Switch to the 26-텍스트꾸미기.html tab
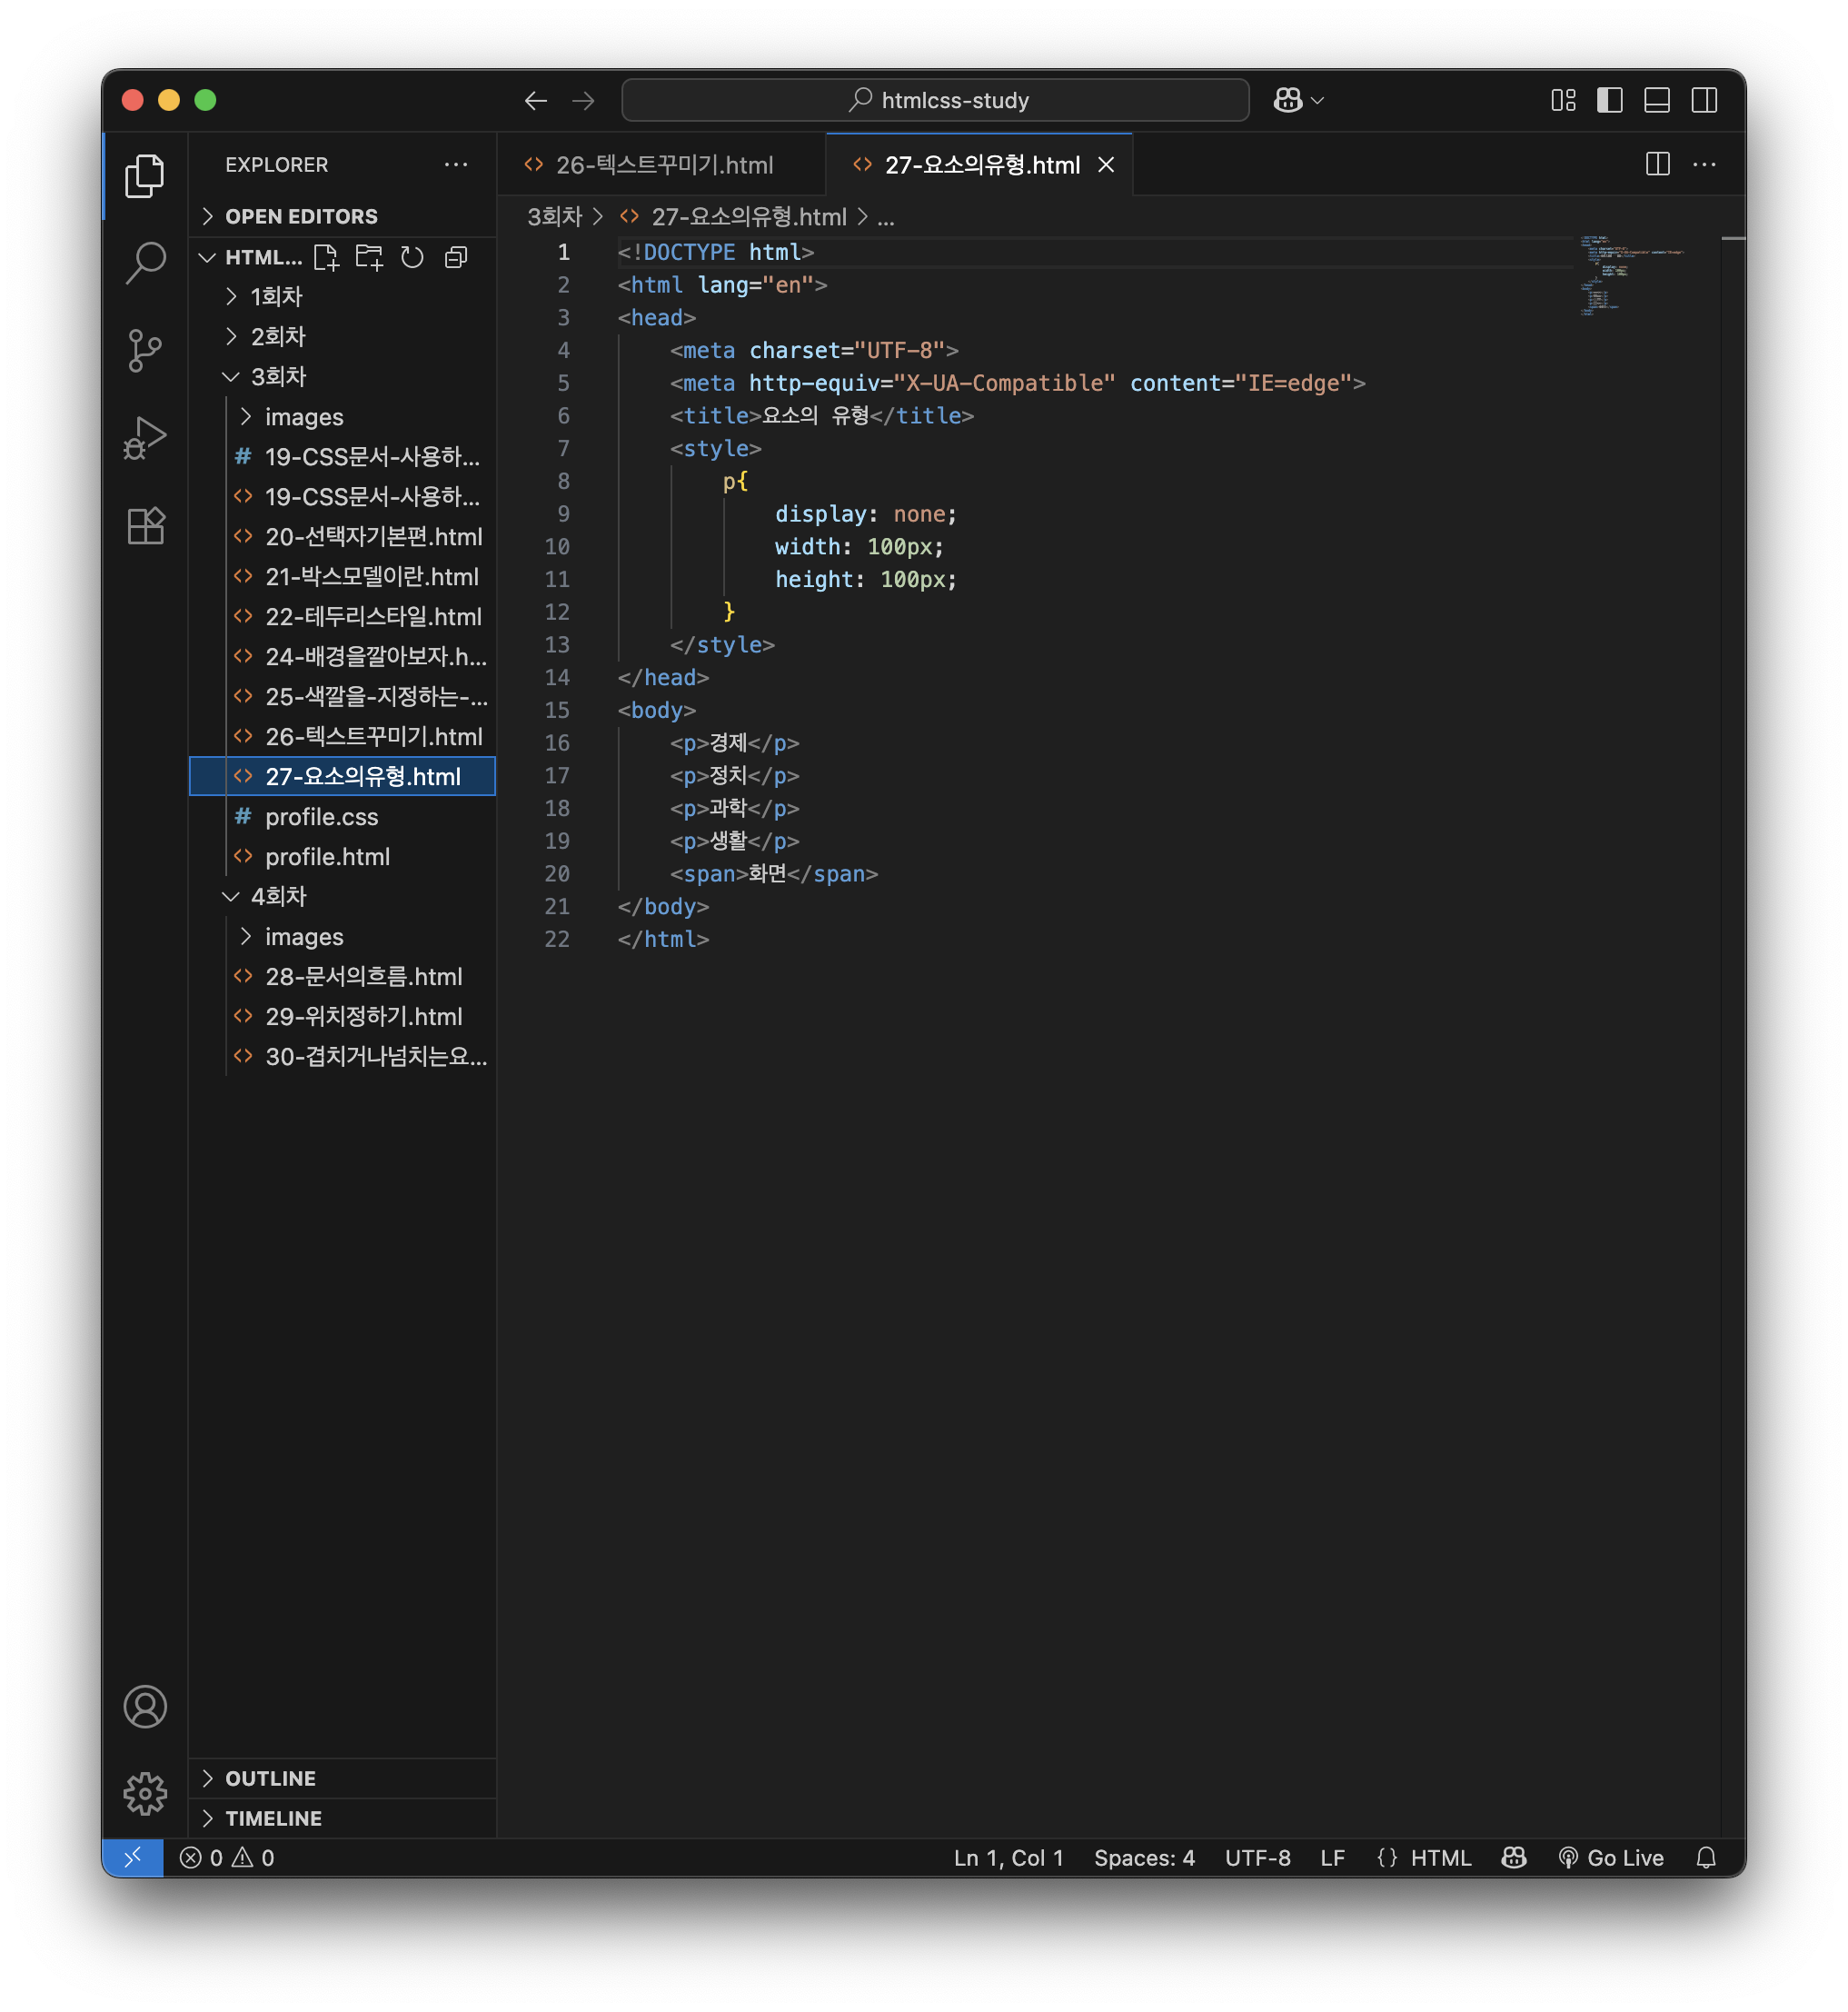1848x2012 pixels. [664, 165]
